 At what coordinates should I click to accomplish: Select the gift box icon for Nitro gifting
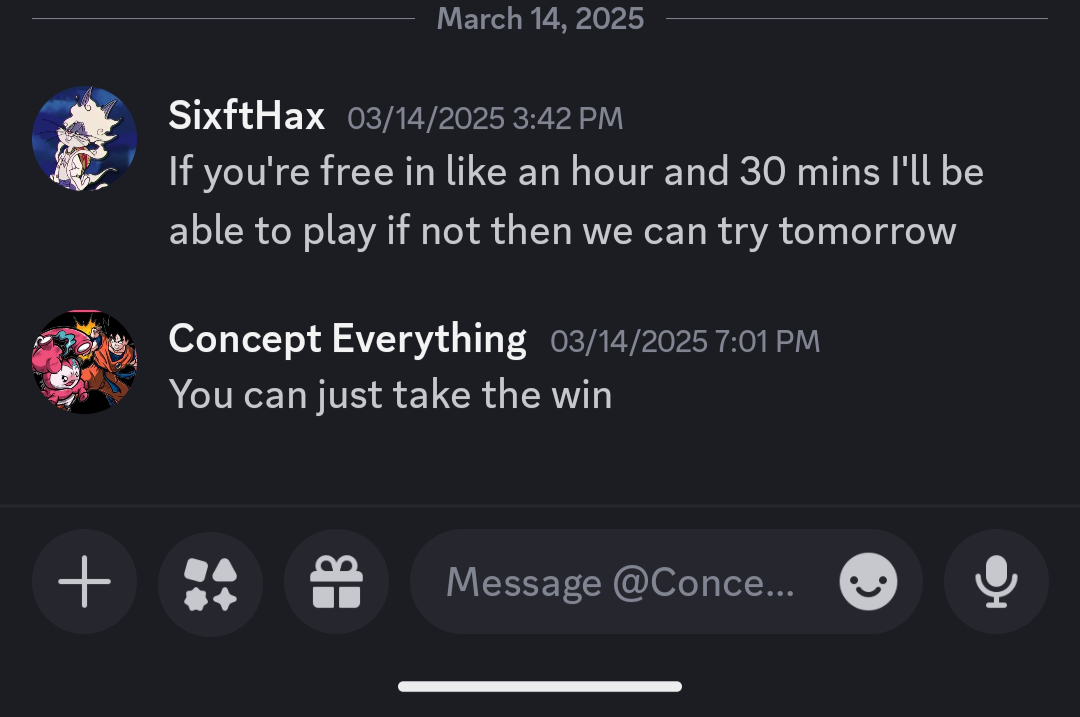point(336,581)
